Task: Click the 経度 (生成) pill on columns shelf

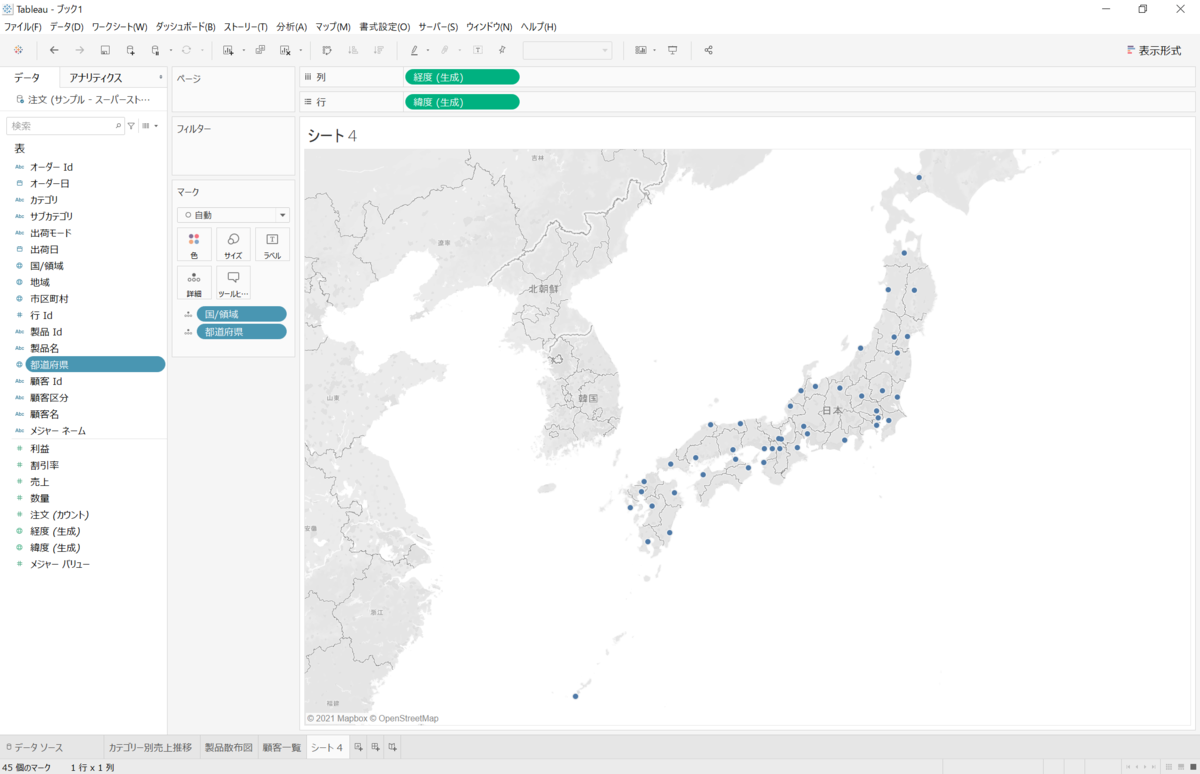Action: click(x=462, y=77)
